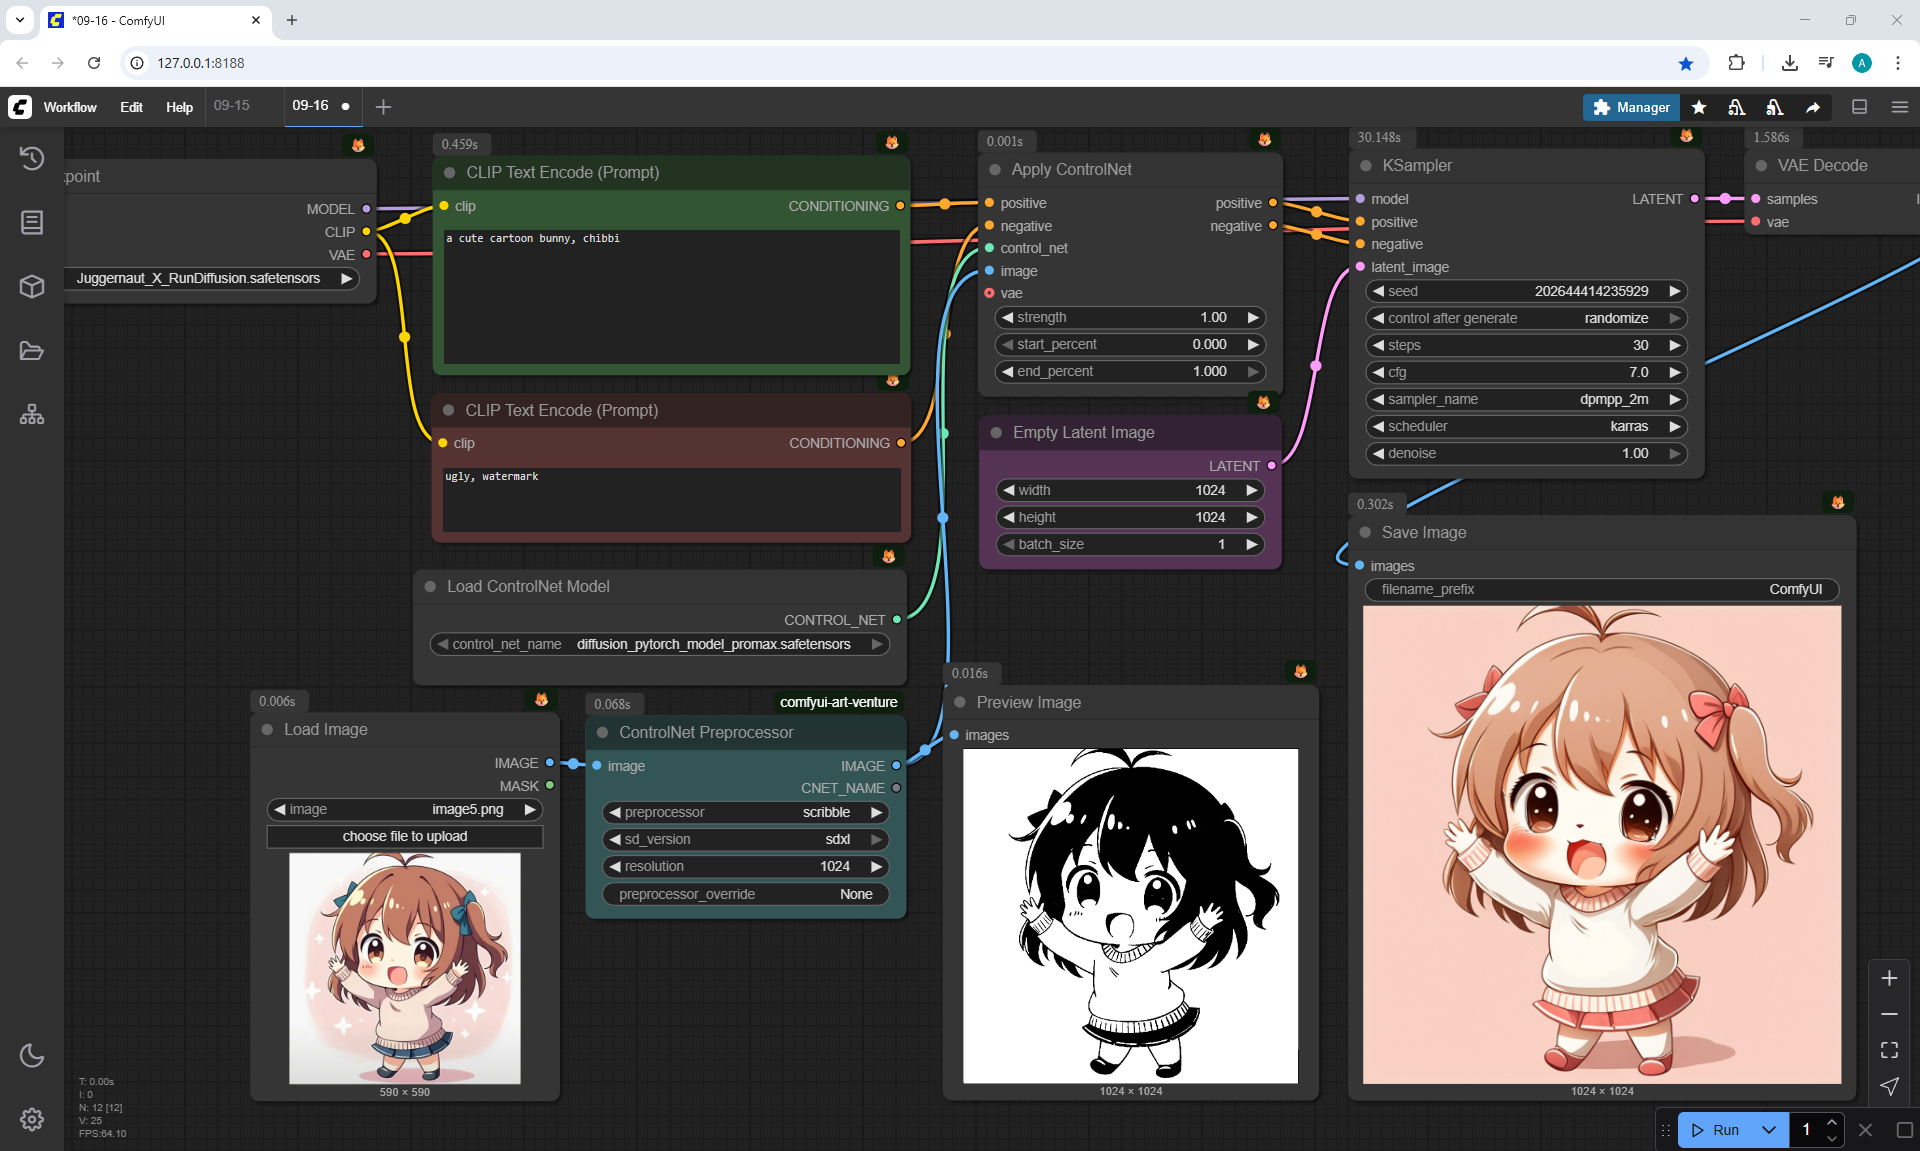
Task: Click the Manager button
Action: coord(1630,107)
